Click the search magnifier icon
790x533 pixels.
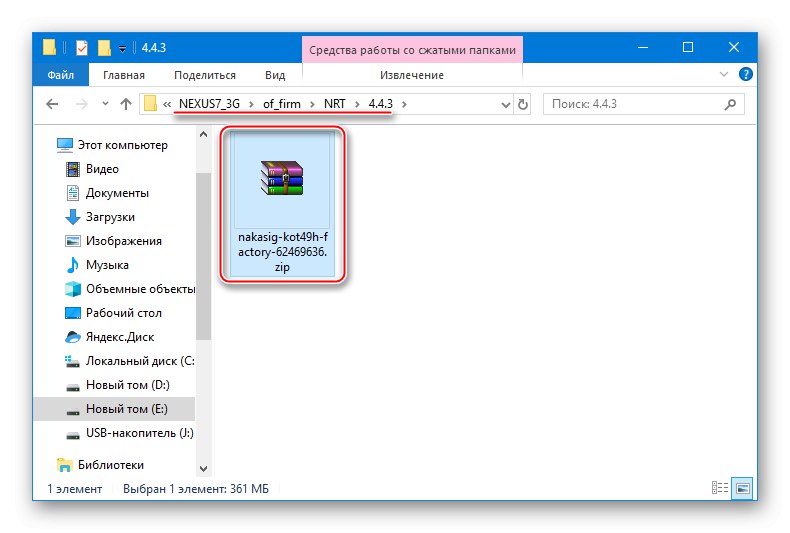point(730,104)
